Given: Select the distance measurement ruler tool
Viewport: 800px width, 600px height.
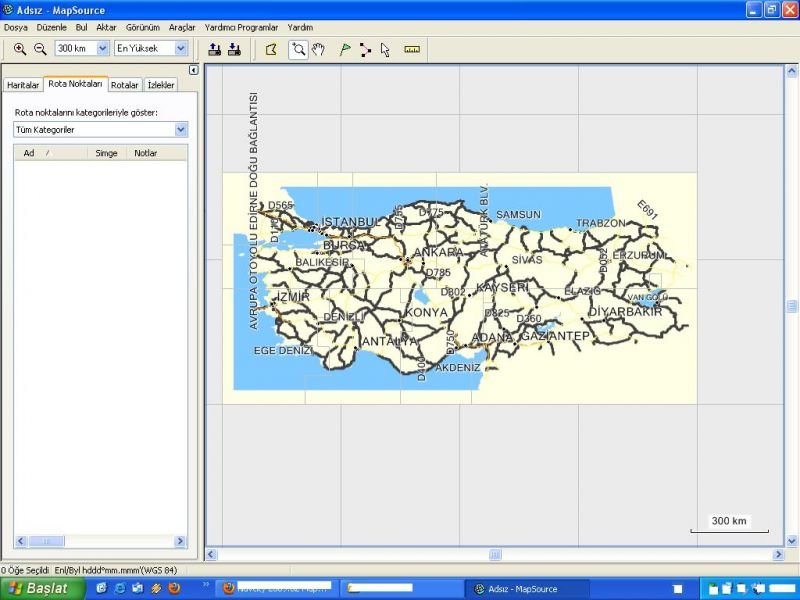Looking at the screenshot, I should pos(410,48).
